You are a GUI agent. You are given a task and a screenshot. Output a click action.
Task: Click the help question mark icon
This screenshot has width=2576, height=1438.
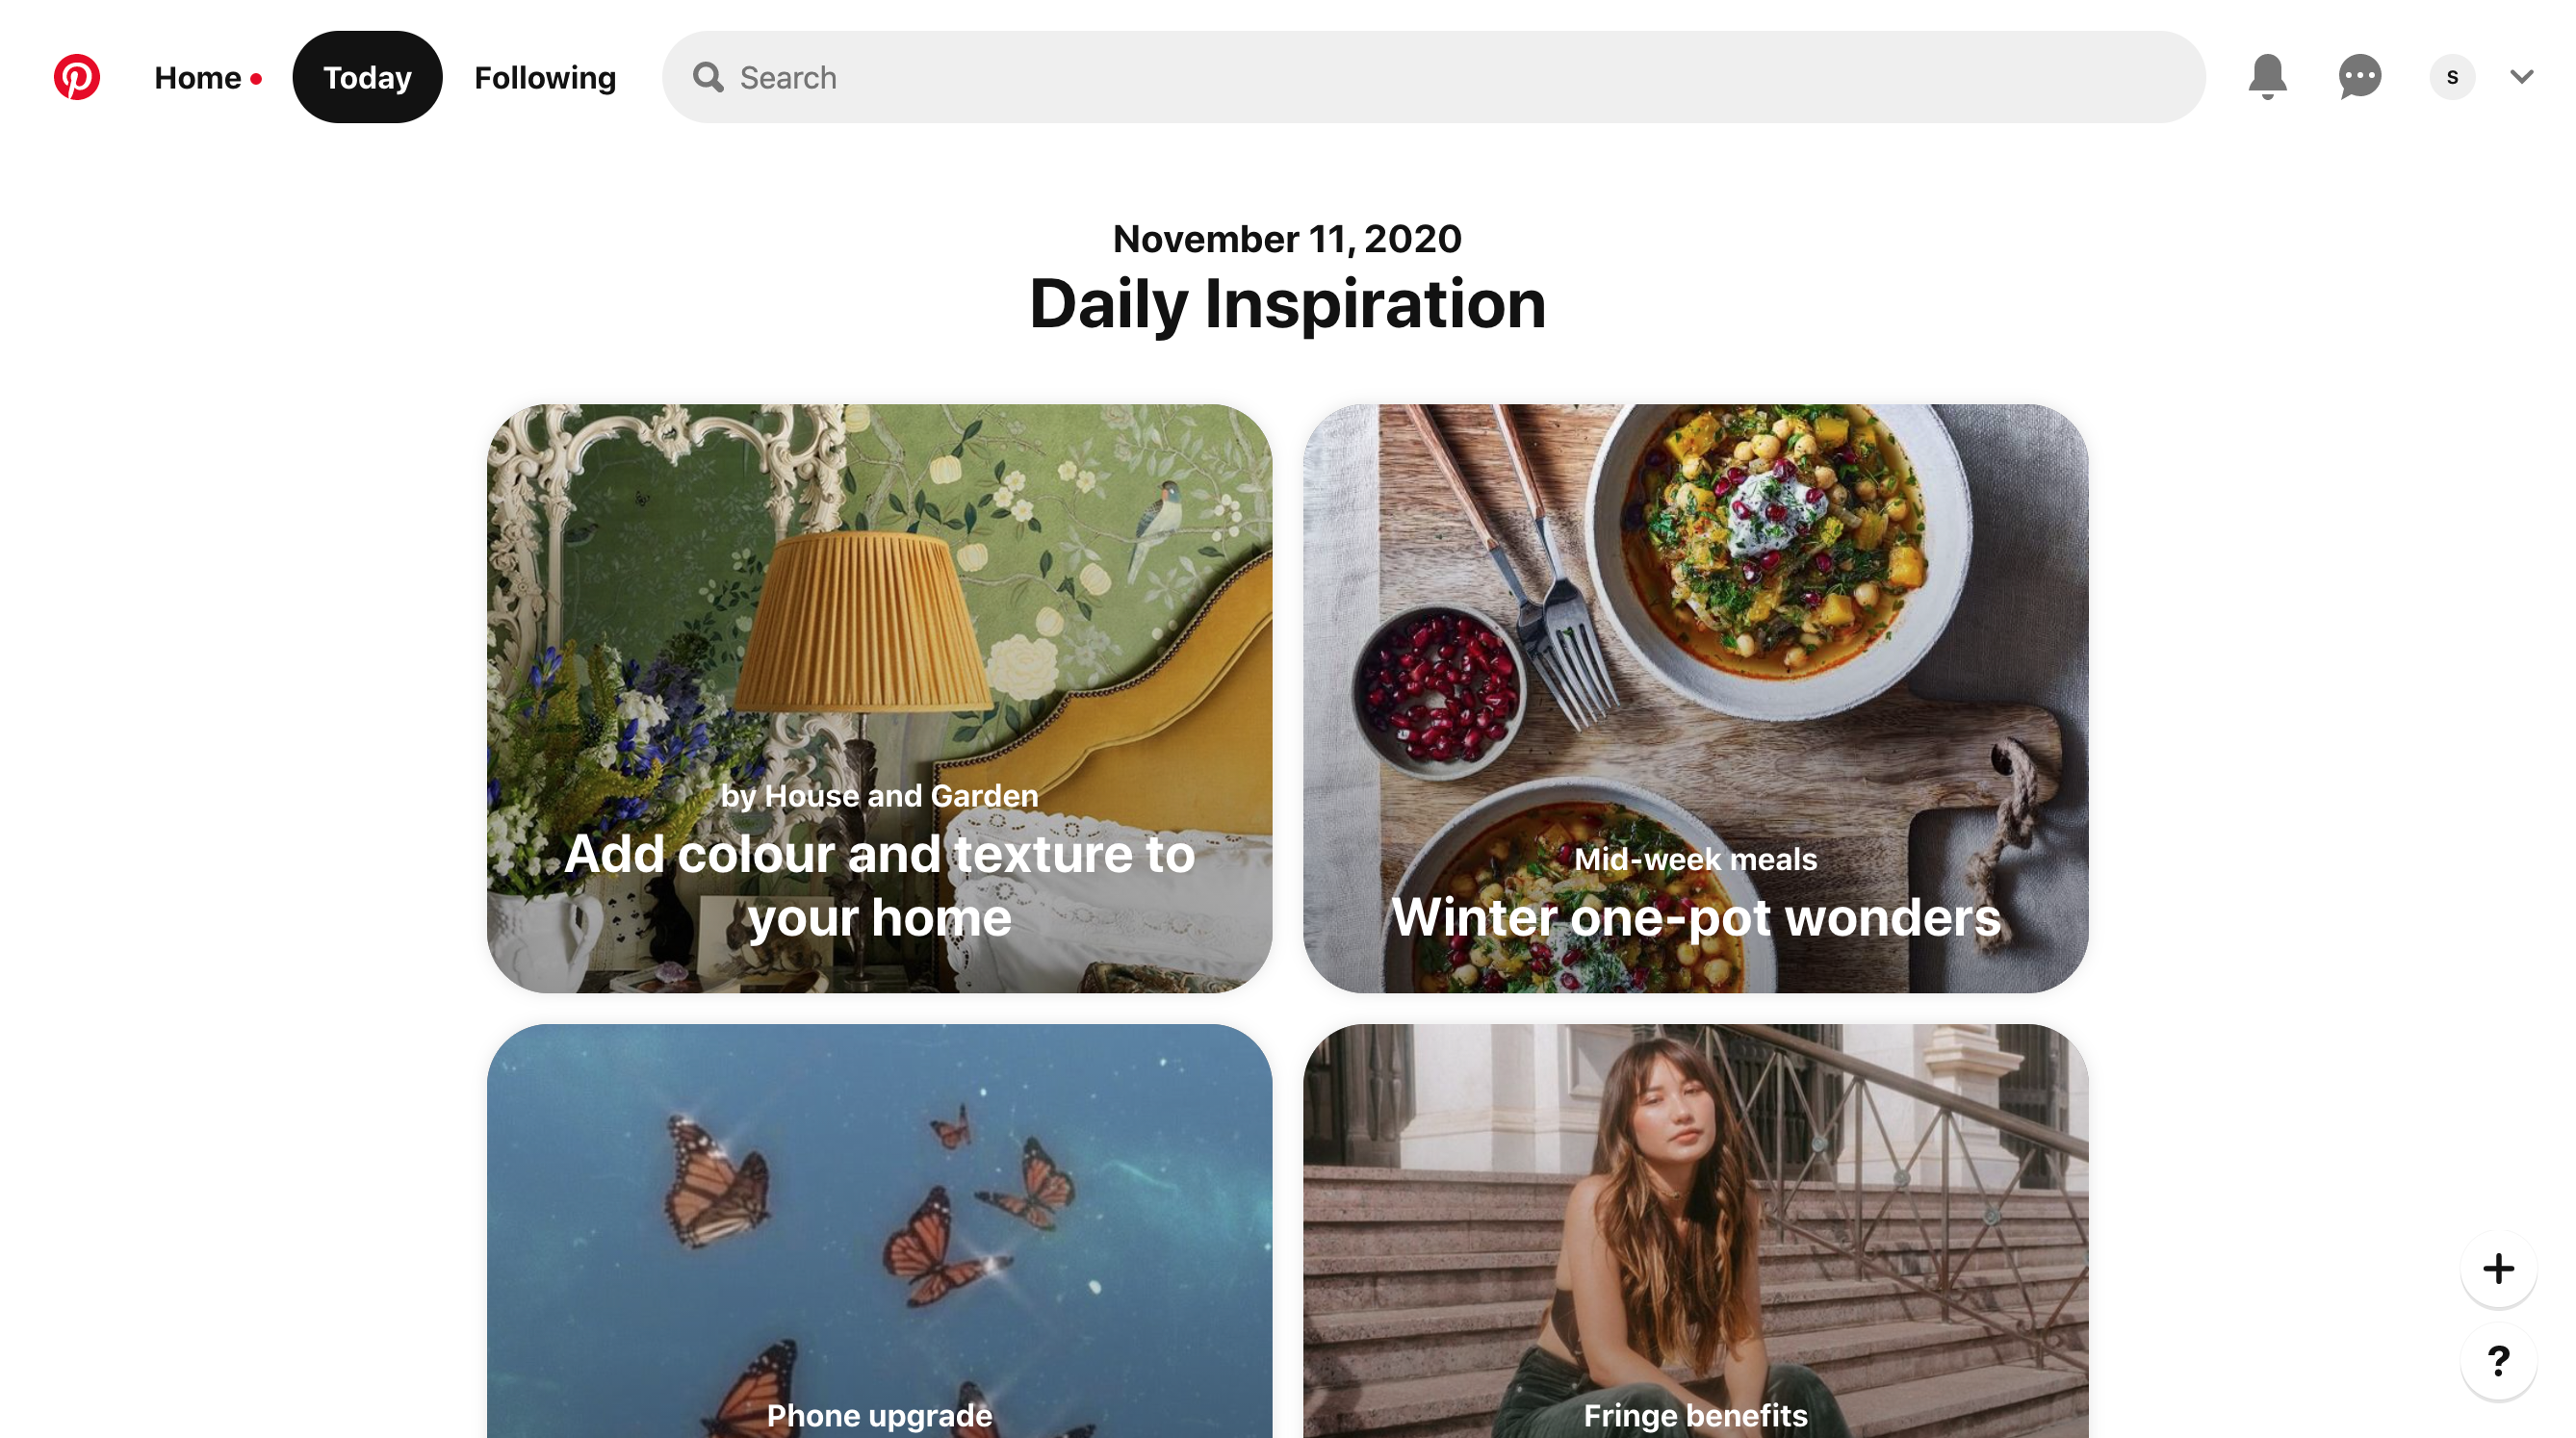pyautogui.click(x=2498, y=1360)
